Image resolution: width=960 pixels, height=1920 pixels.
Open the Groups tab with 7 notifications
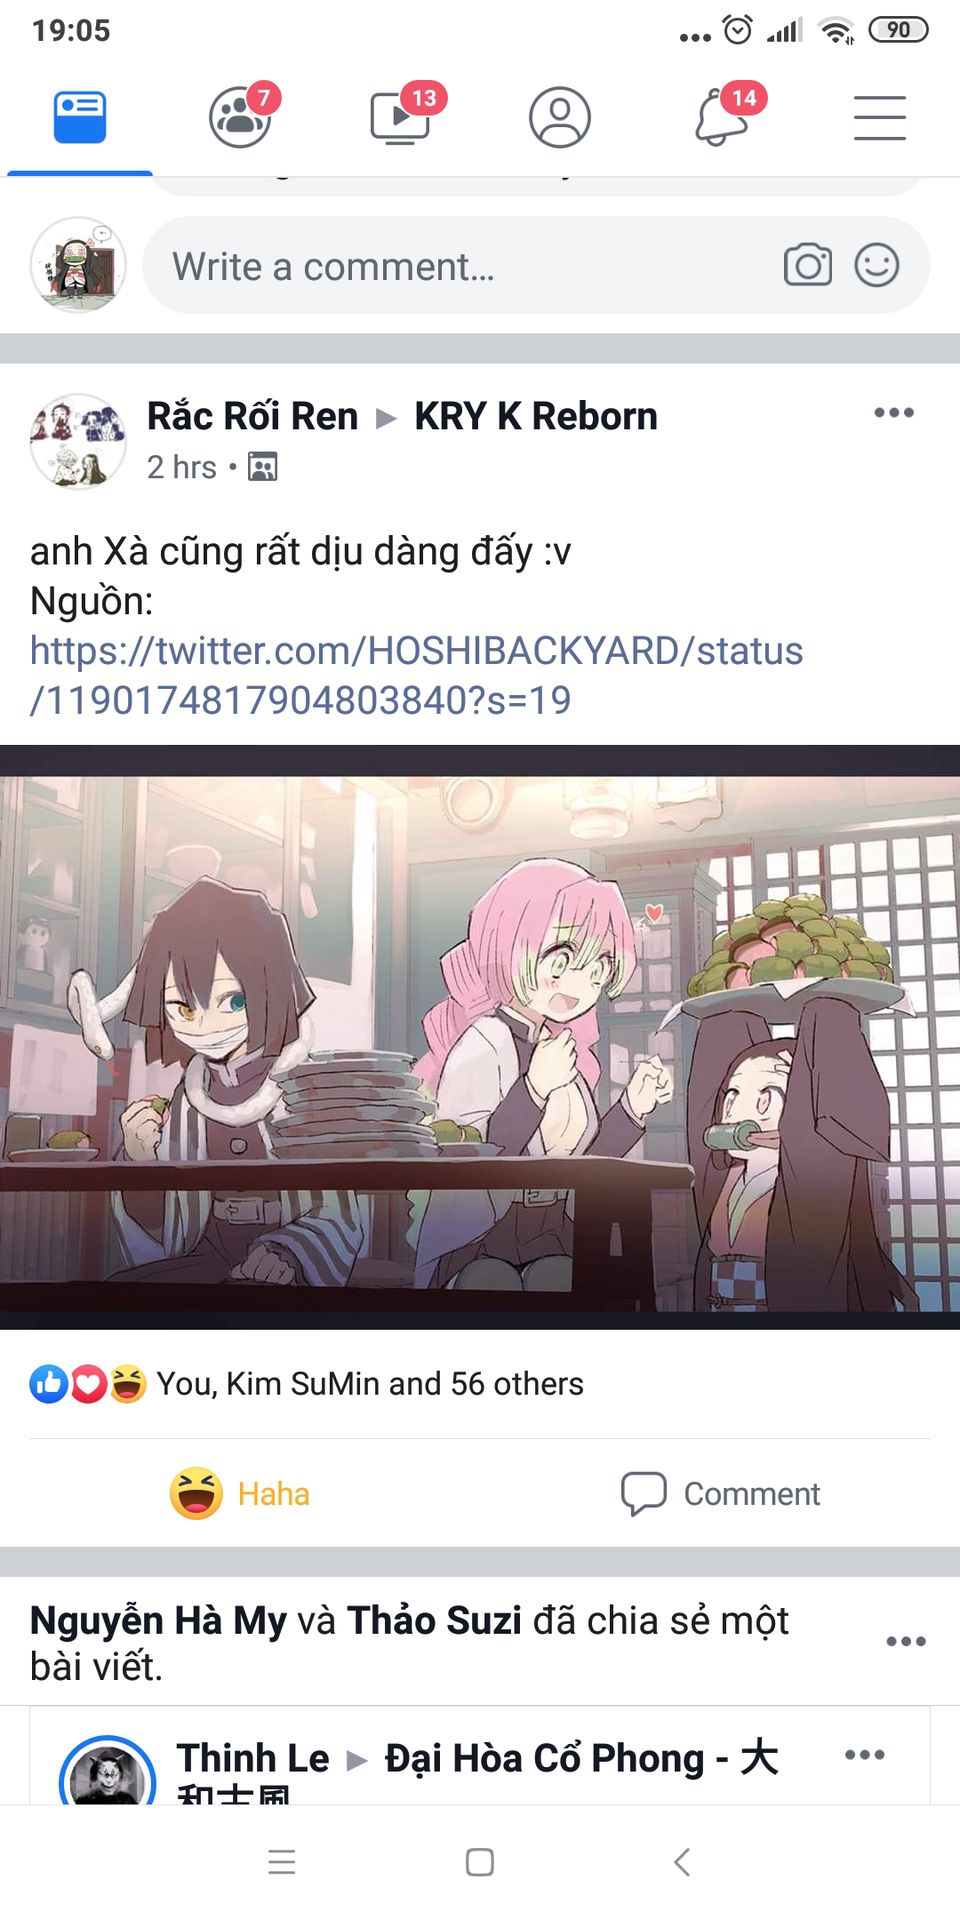pos(240,117)
